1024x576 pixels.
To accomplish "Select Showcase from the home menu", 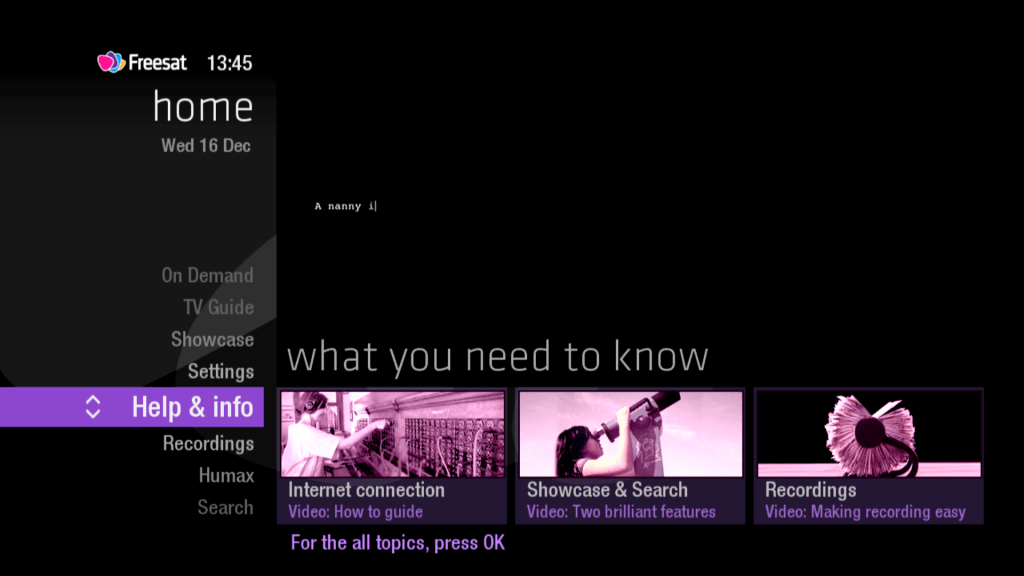I will click(x=212, y=339).
